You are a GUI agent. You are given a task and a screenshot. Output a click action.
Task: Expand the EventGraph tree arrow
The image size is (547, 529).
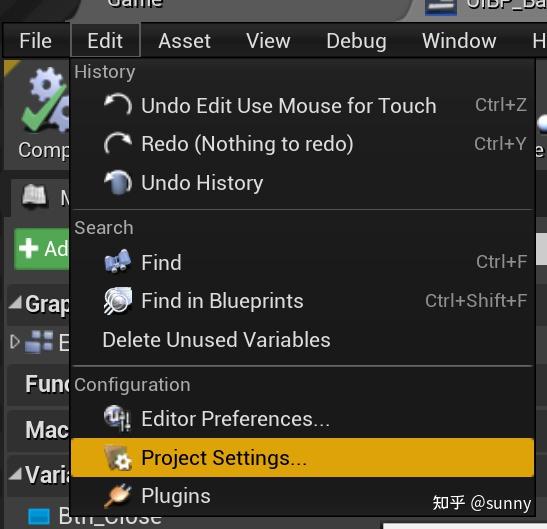pos(15,342)
